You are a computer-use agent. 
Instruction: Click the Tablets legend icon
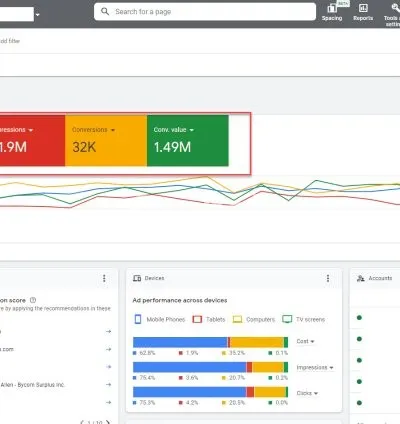(197, 319)
